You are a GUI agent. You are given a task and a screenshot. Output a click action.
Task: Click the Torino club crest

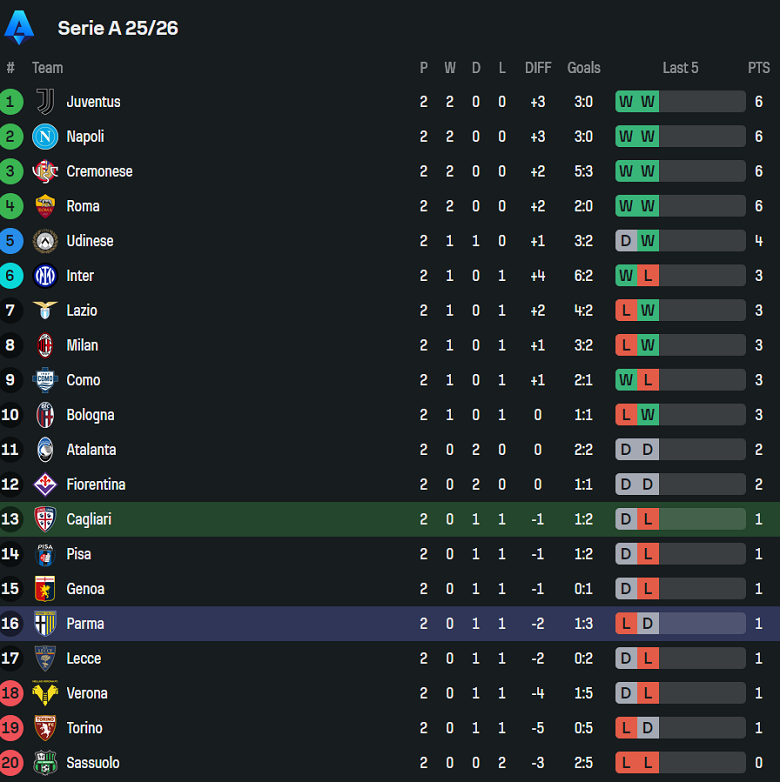[45, 728]
